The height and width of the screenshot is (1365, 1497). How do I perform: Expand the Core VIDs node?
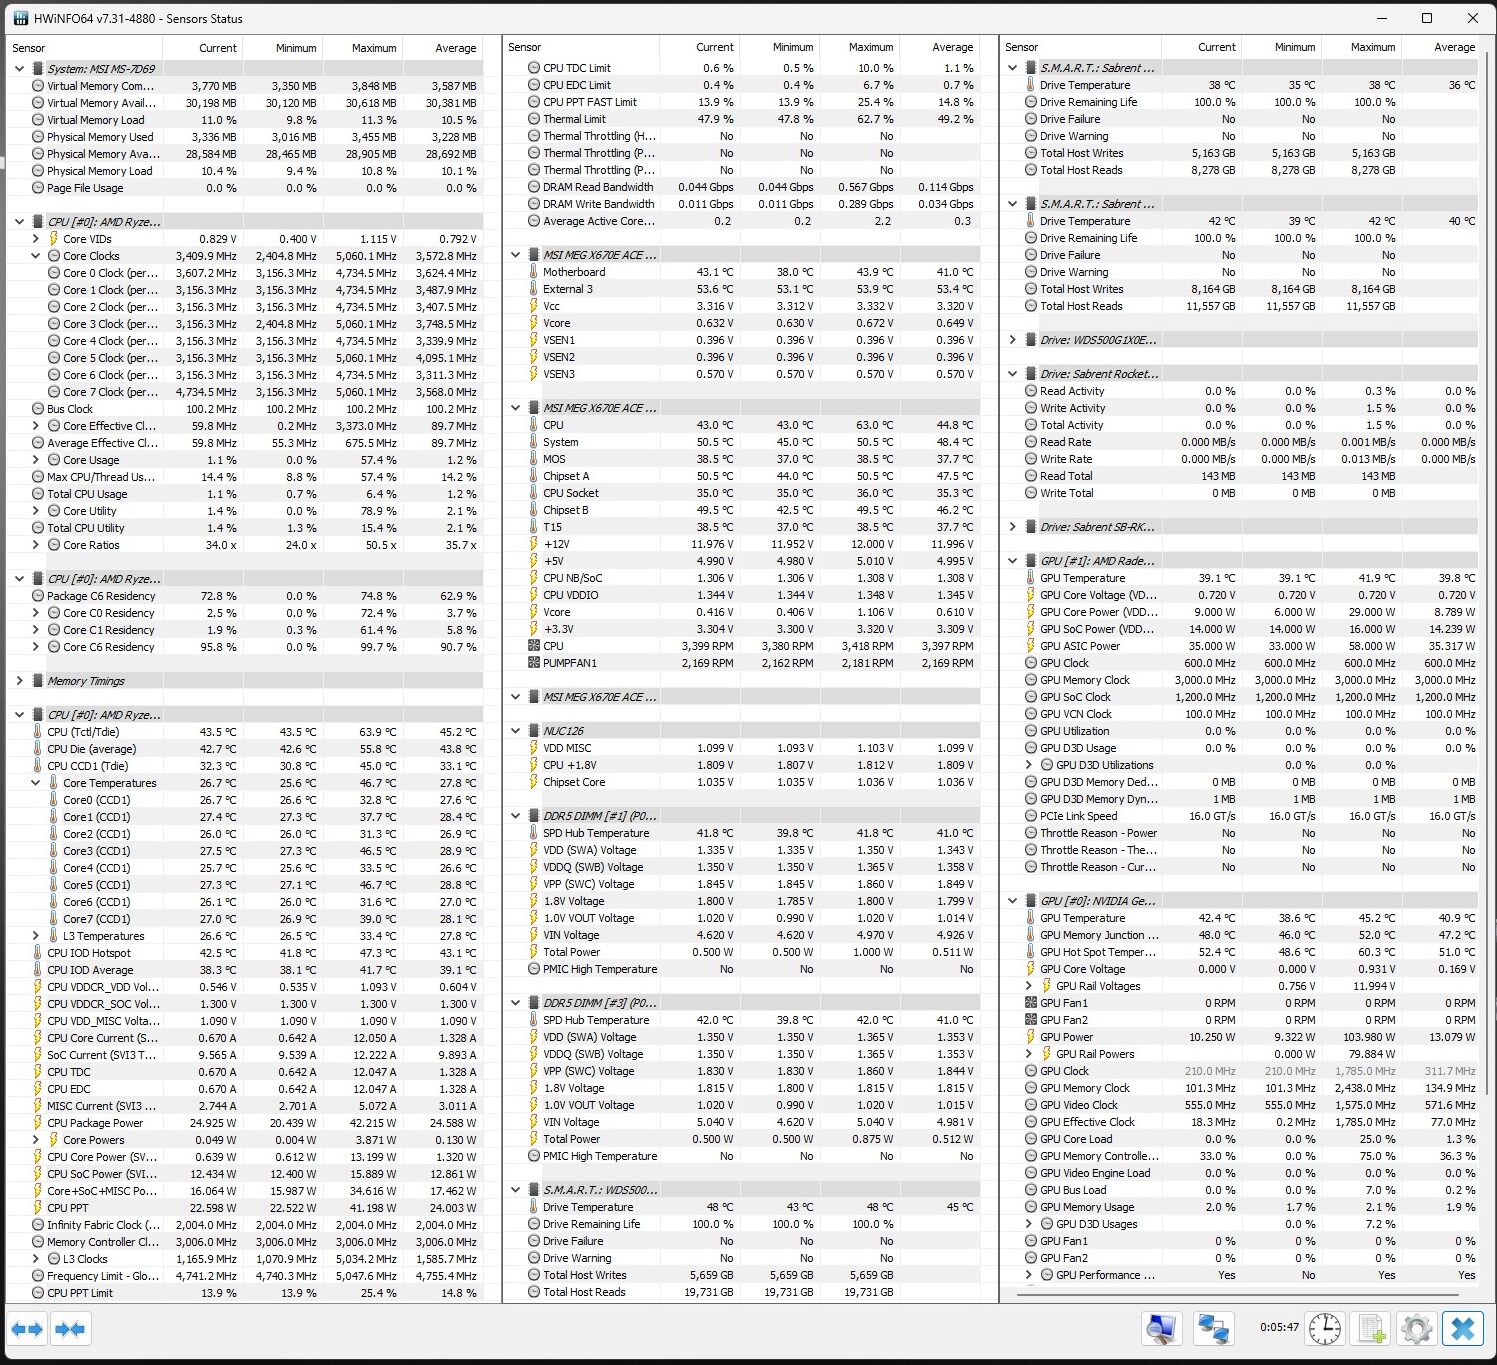pos(35,239)
